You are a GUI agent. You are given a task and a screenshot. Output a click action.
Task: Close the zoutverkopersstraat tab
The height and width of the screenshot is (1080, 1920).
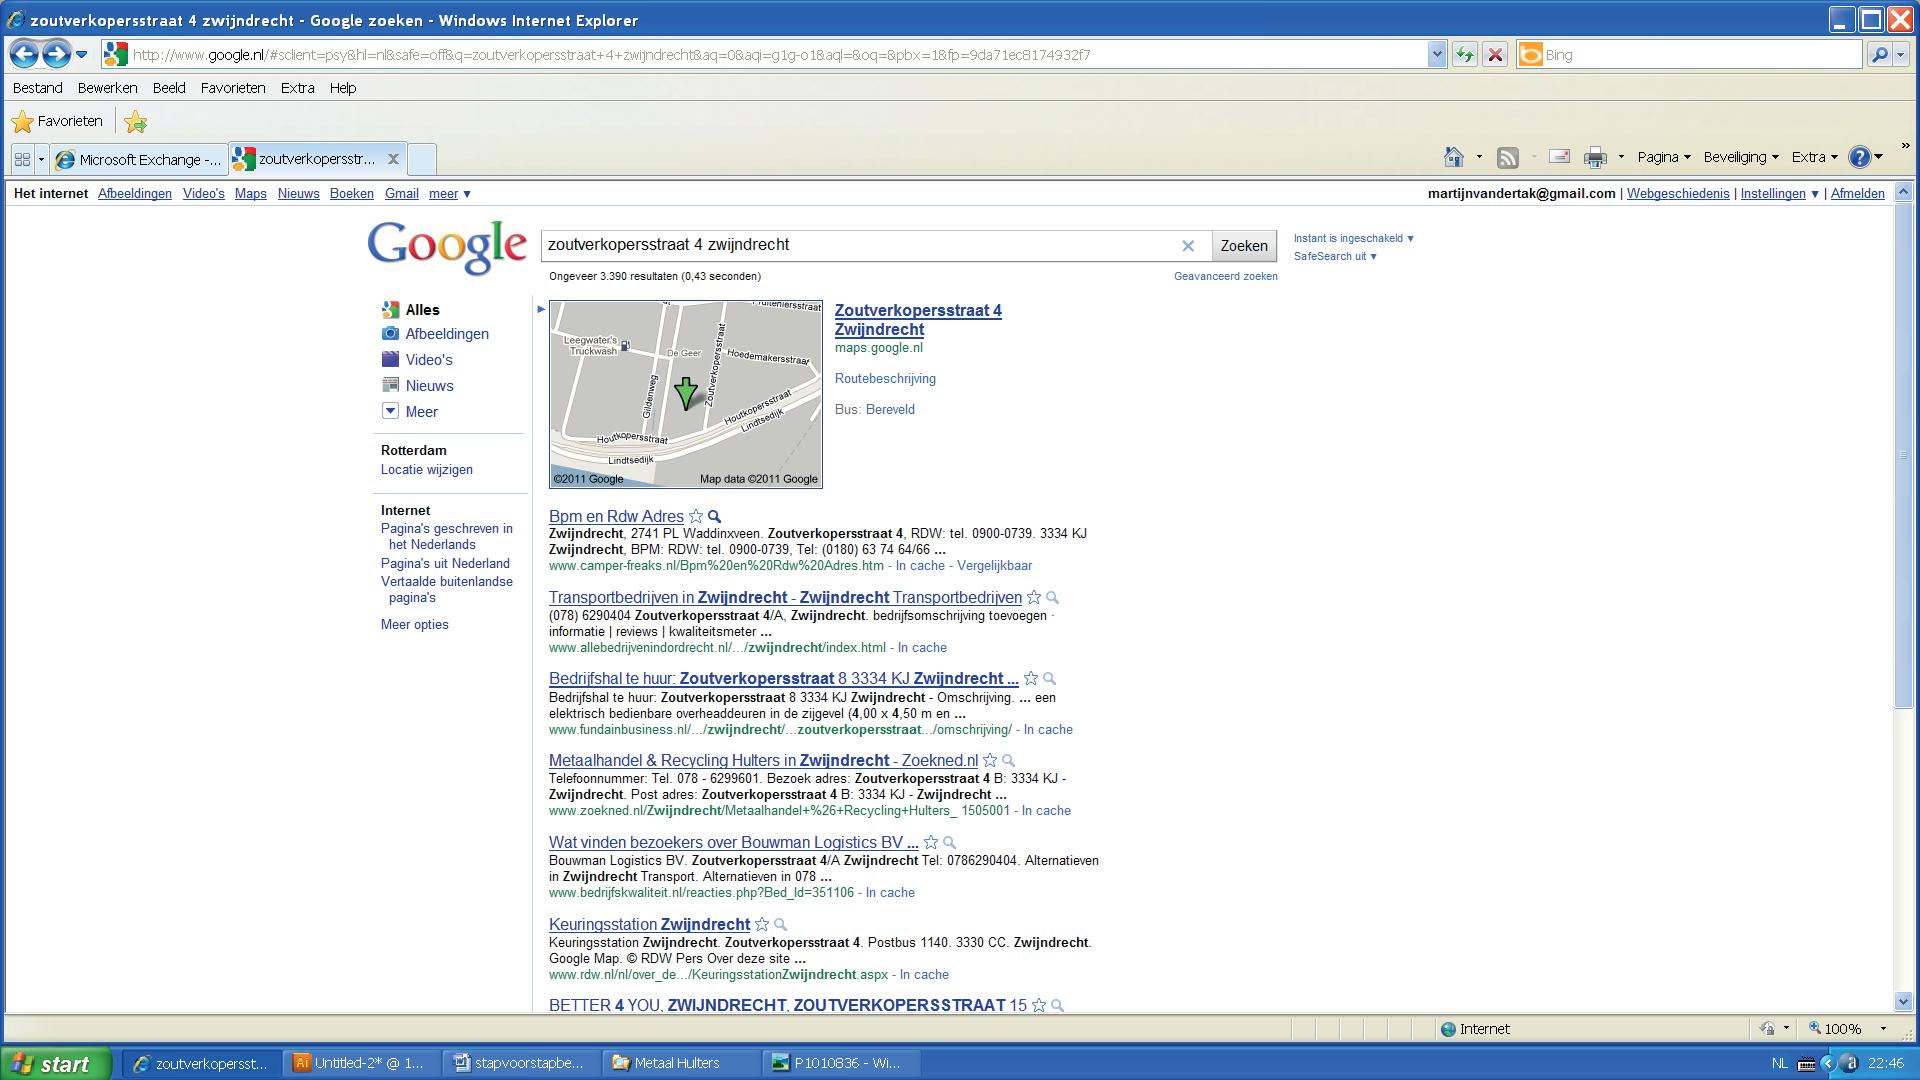[x=393, y=158]
